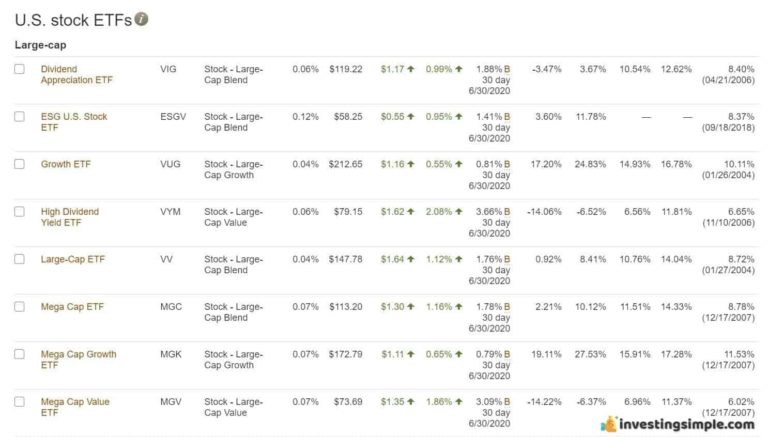This screenshot has width=768, height=437.
Task: Click the ESGV ticker symbol
Action: 173,117
